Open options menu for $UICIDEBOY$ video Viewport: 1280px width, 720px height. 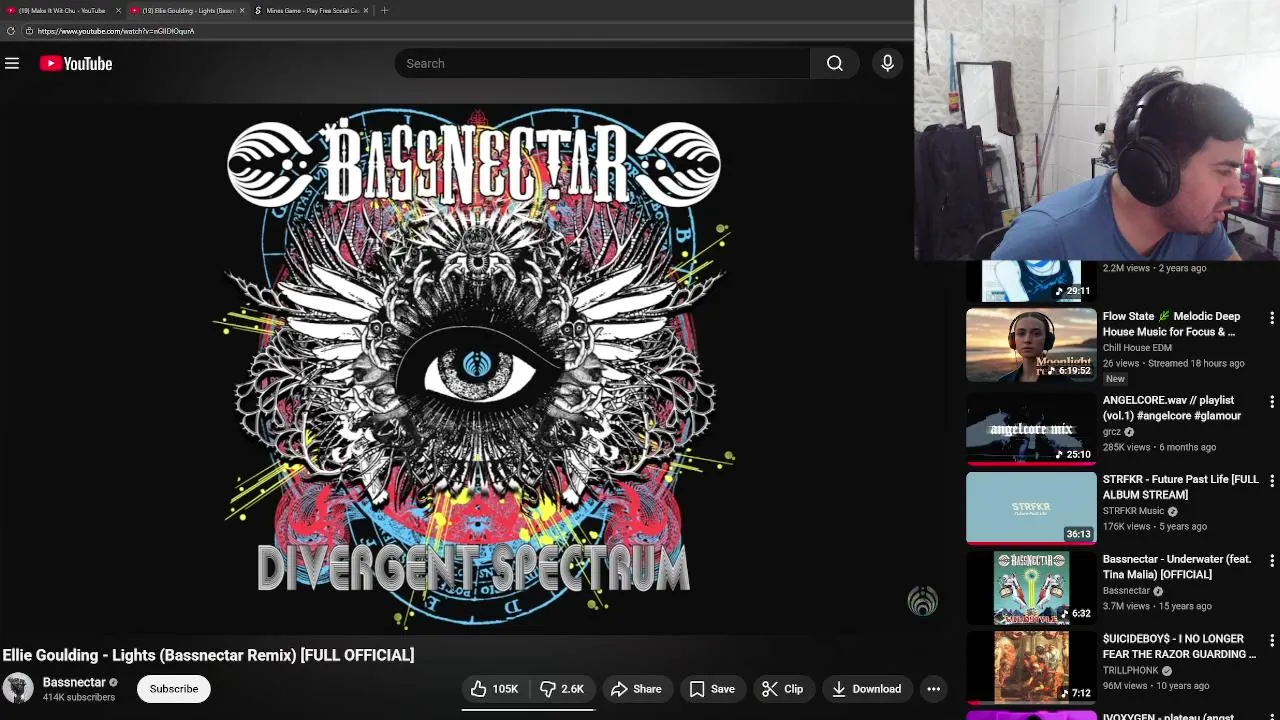(x=1271, y=640)
